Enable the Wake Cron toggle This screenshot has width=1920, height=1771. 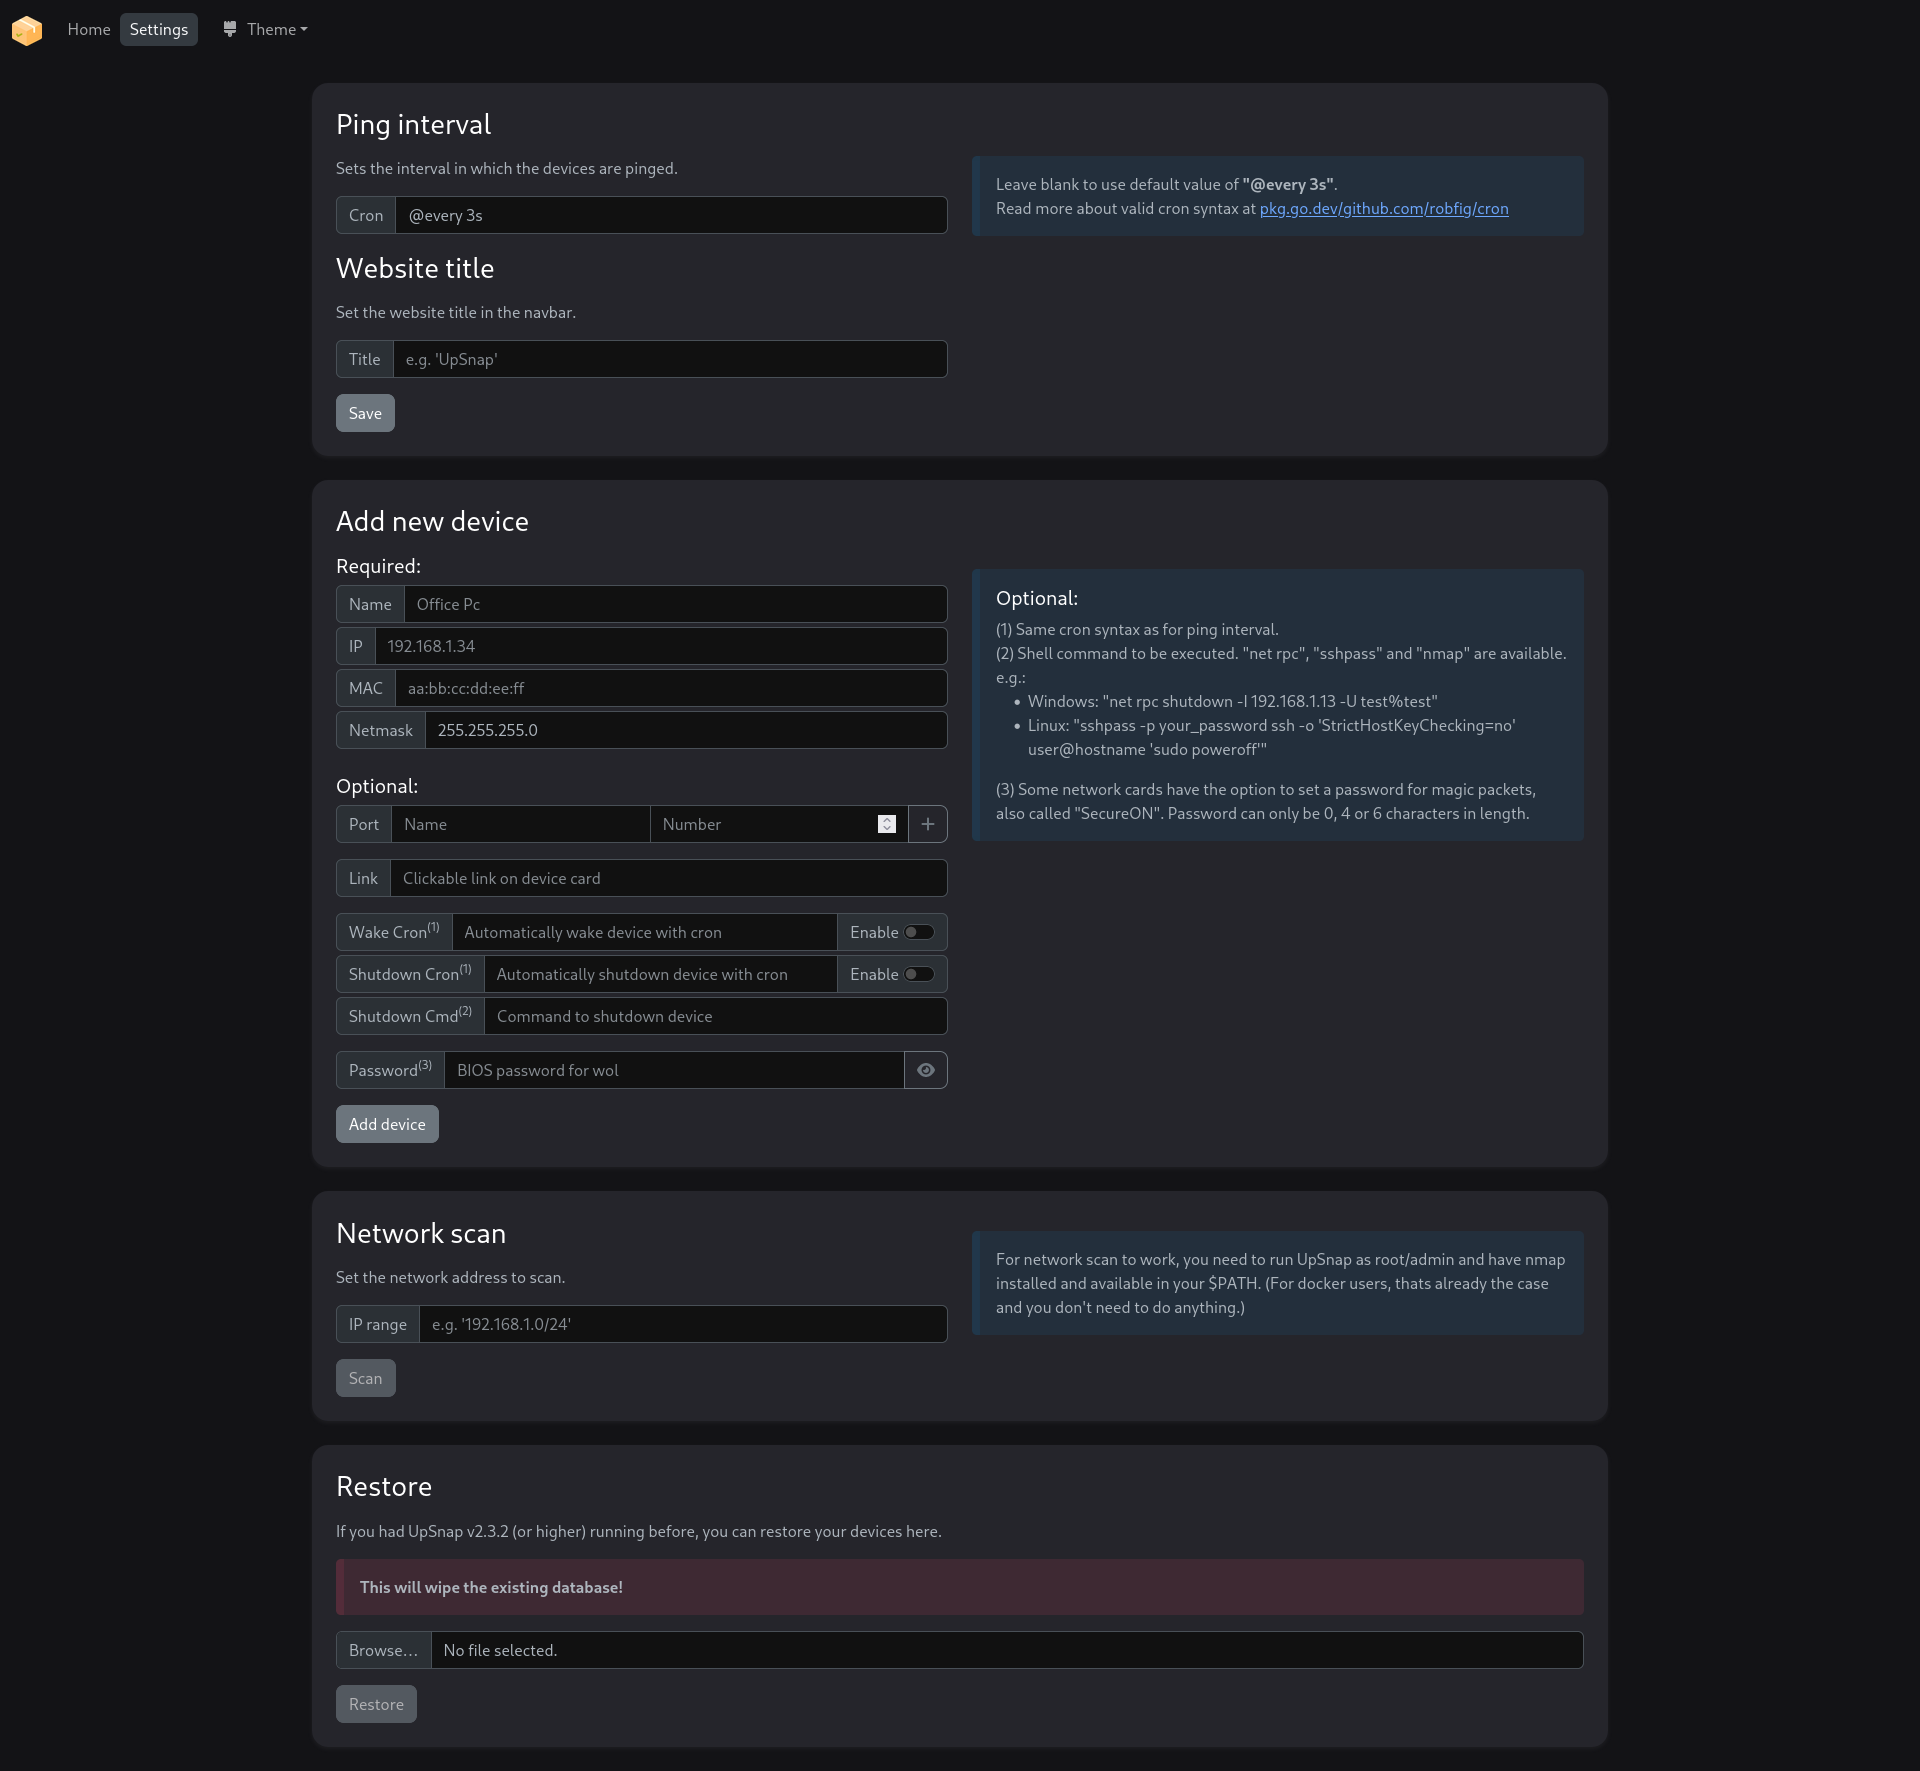pyautogui.click(x=919, y=932)
